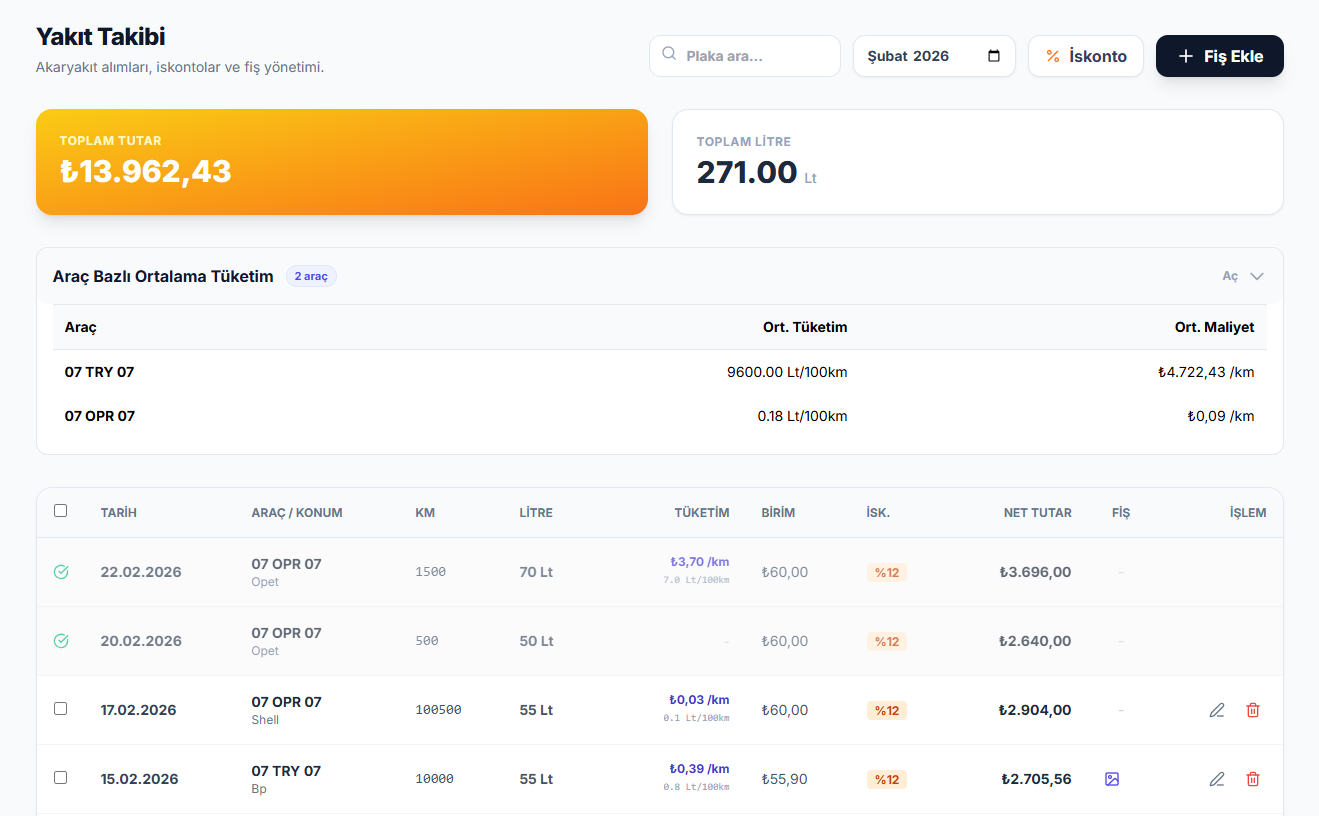The width and height of the screenshot is (1319, 816).
Task: Edit the 15.02.2026 Bp fuel entry
Action: tap(1216, 779)
